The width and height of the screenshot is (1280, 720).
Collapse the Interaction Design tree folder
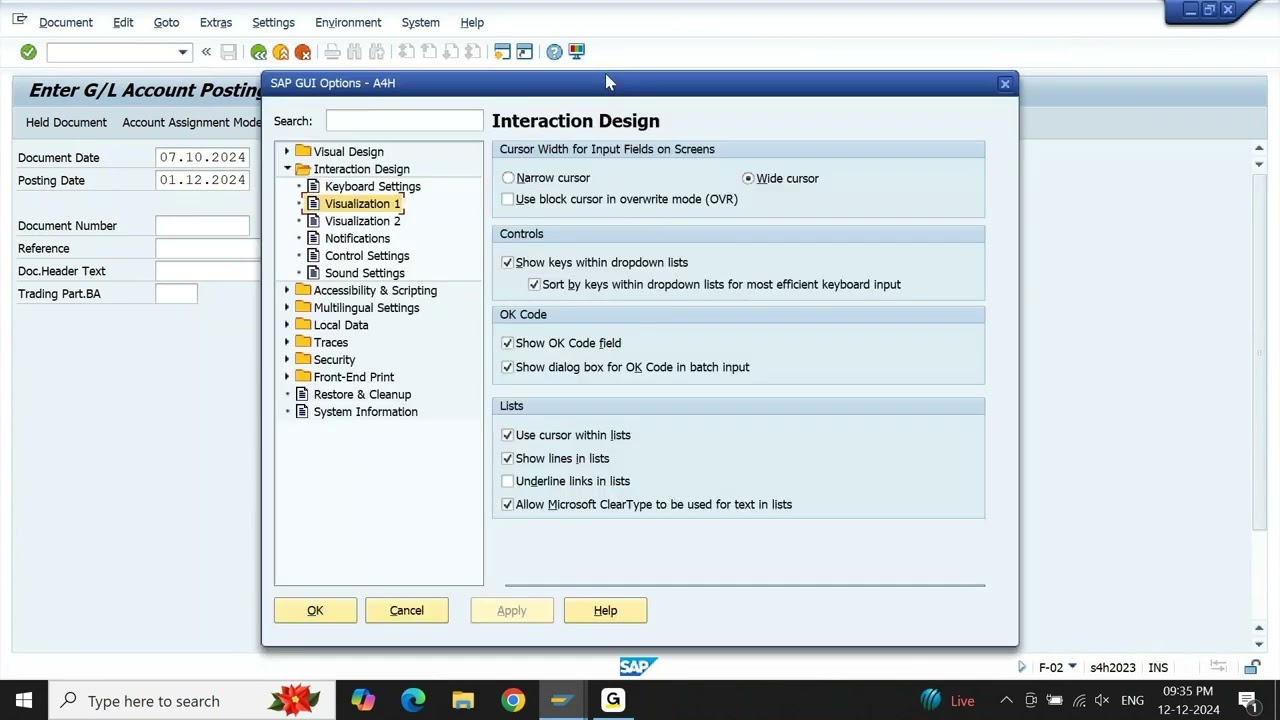pyautogui.click(x=287, y=169)
